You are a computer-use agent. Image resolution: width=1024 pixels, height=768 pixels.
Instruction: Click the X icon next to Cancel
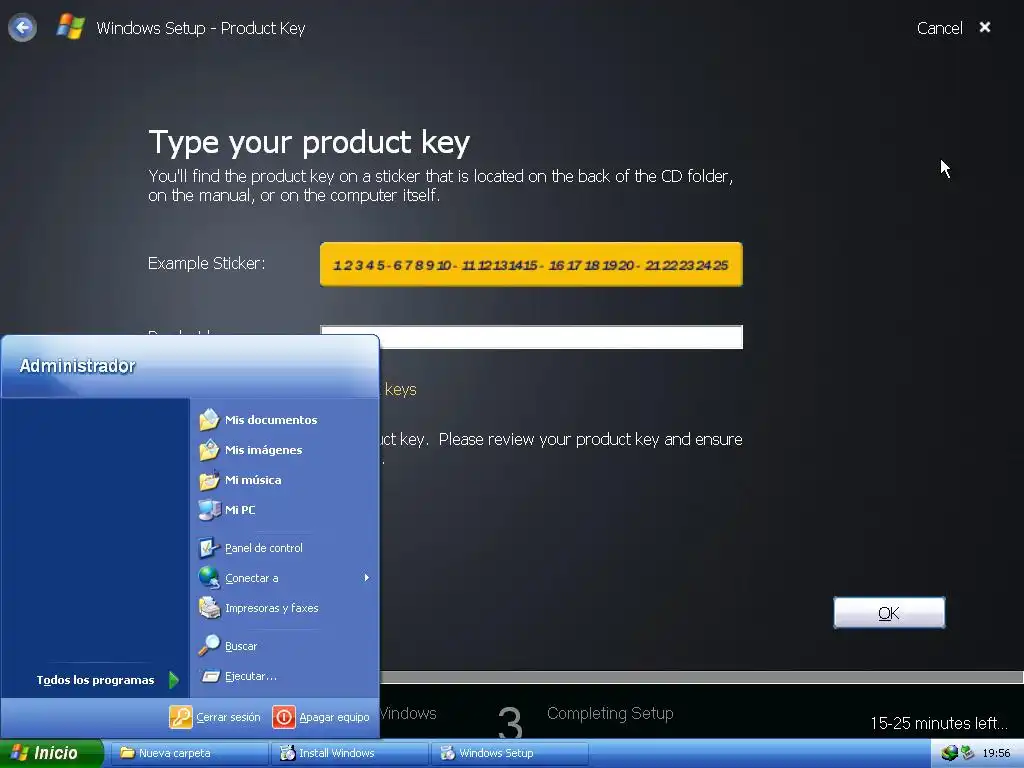coord(985,27)
